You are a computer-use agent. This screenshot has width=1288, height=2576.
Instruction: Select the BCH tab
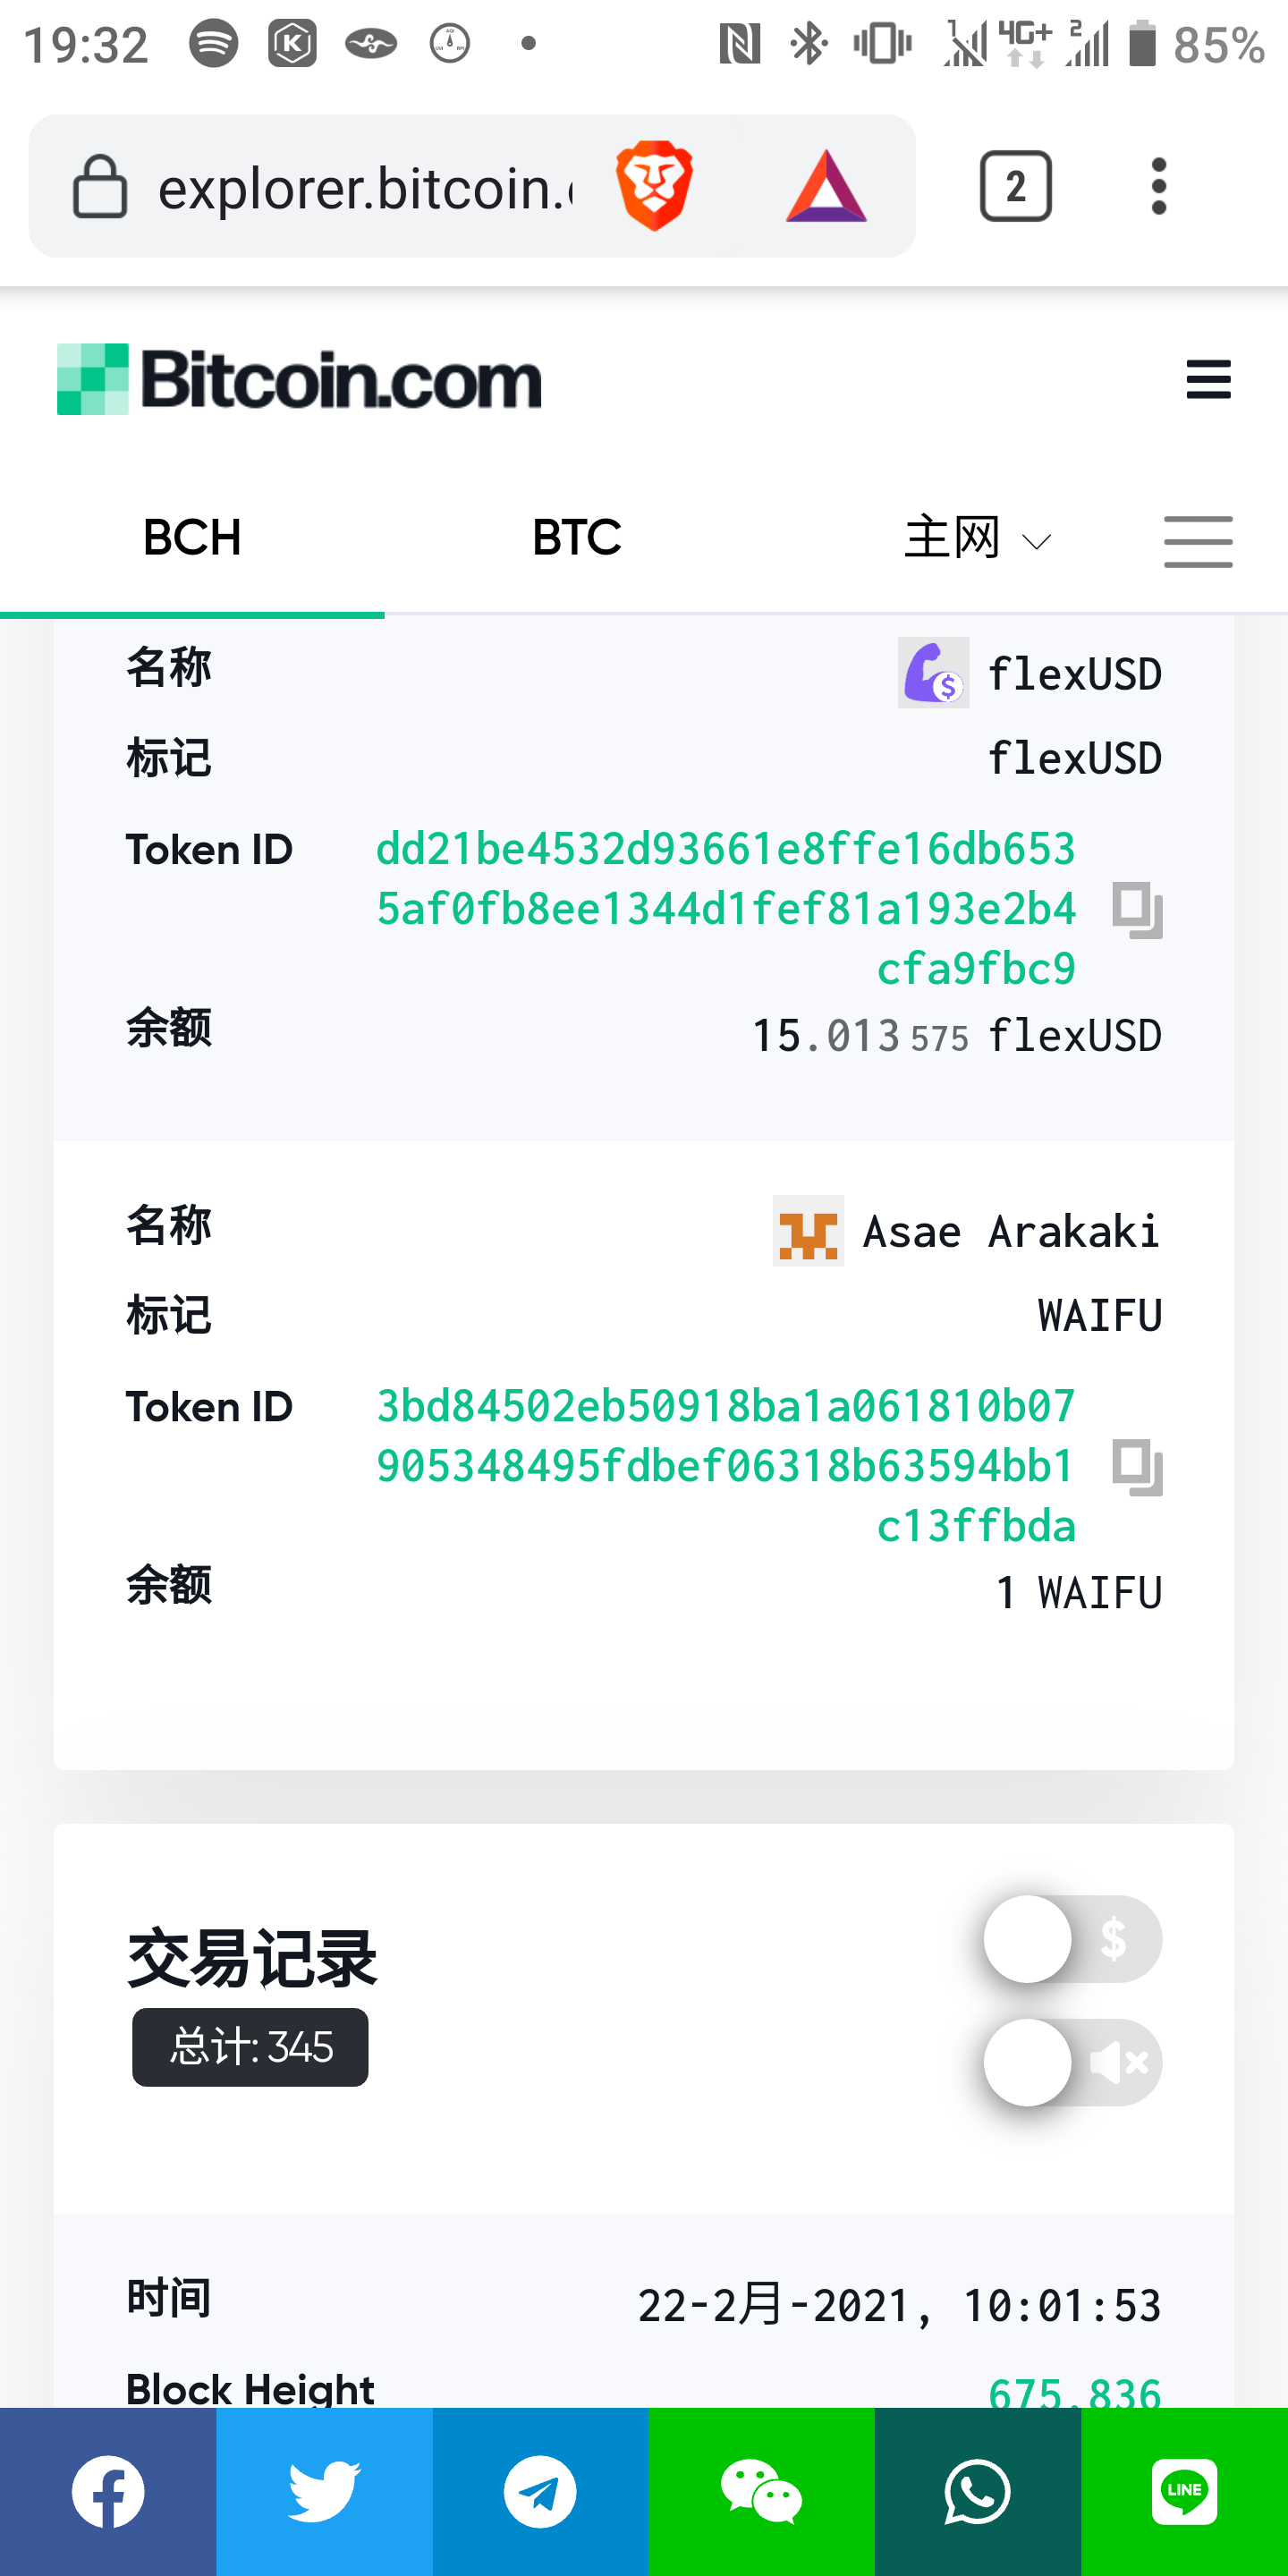pos(192,538)
